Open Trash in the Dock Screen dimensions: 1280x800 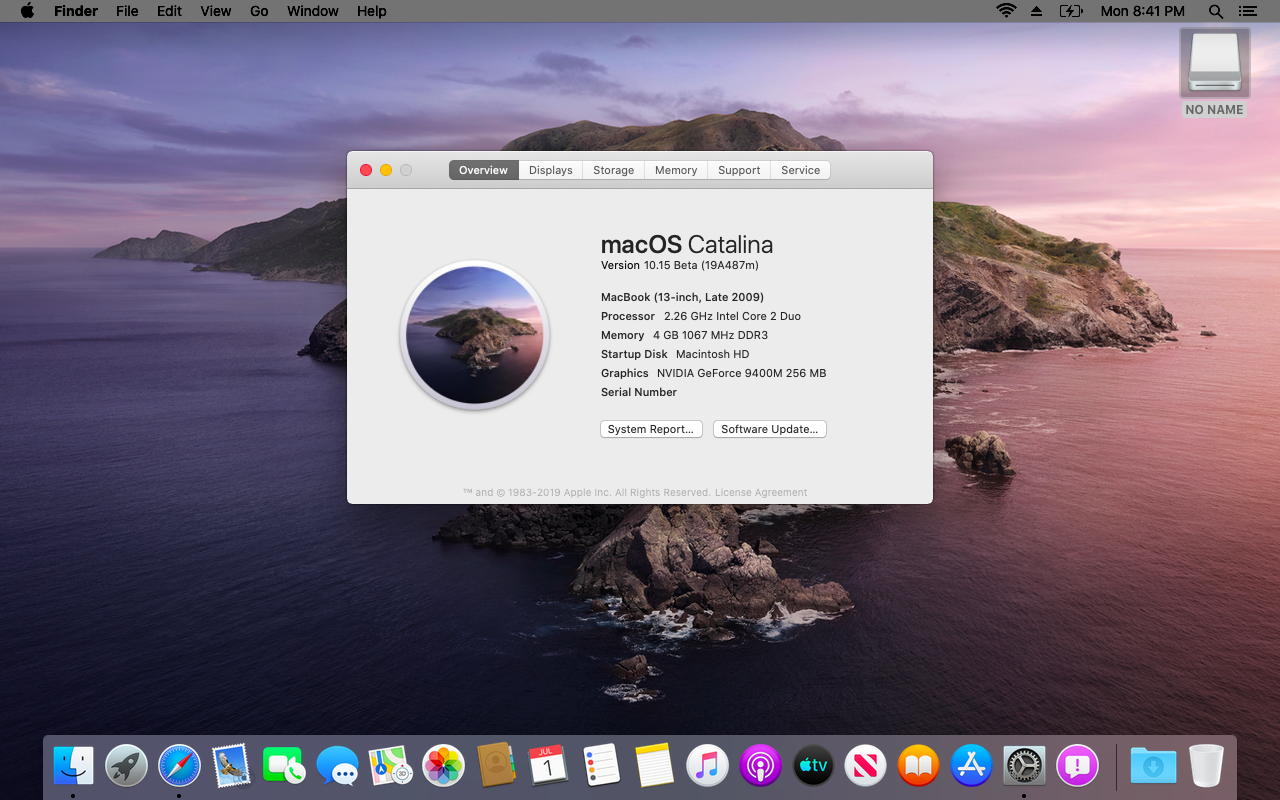coord(1206,766)
